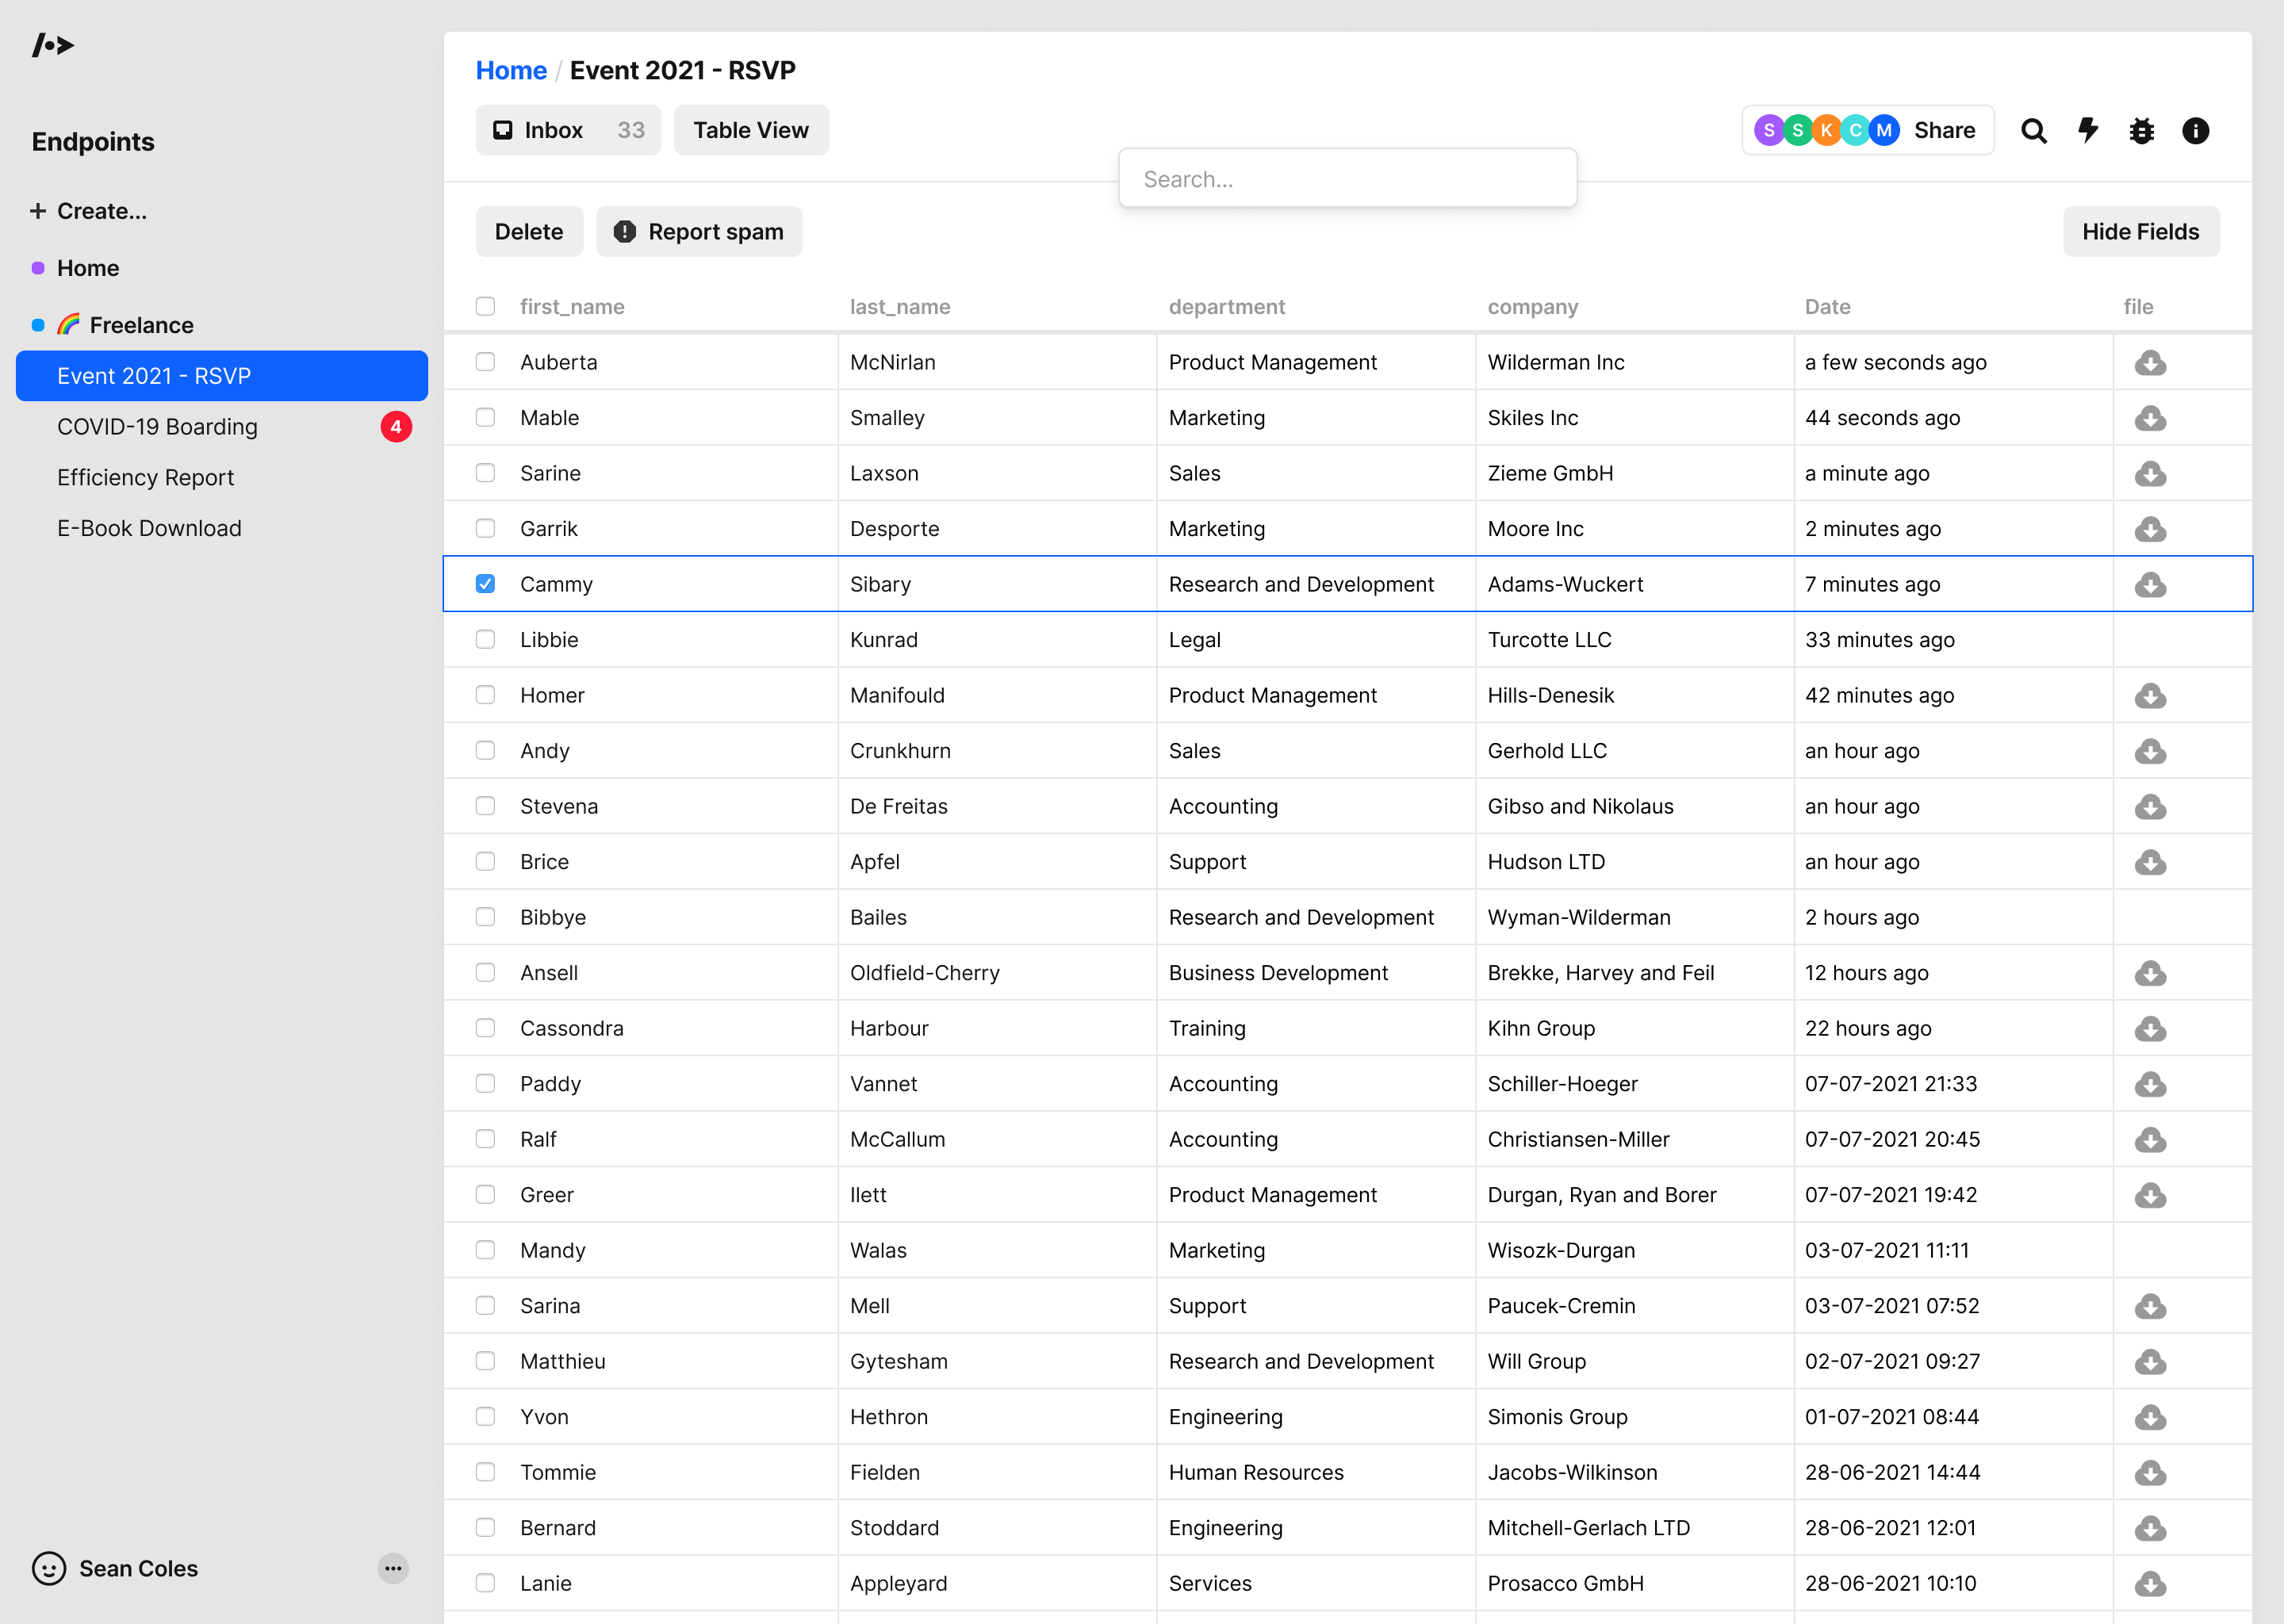This screenshot has height=1624, width=2284.
Task: Download the file for Auberta McNirlan's row
Action: pyautogui.click(x=2151, y=362)
